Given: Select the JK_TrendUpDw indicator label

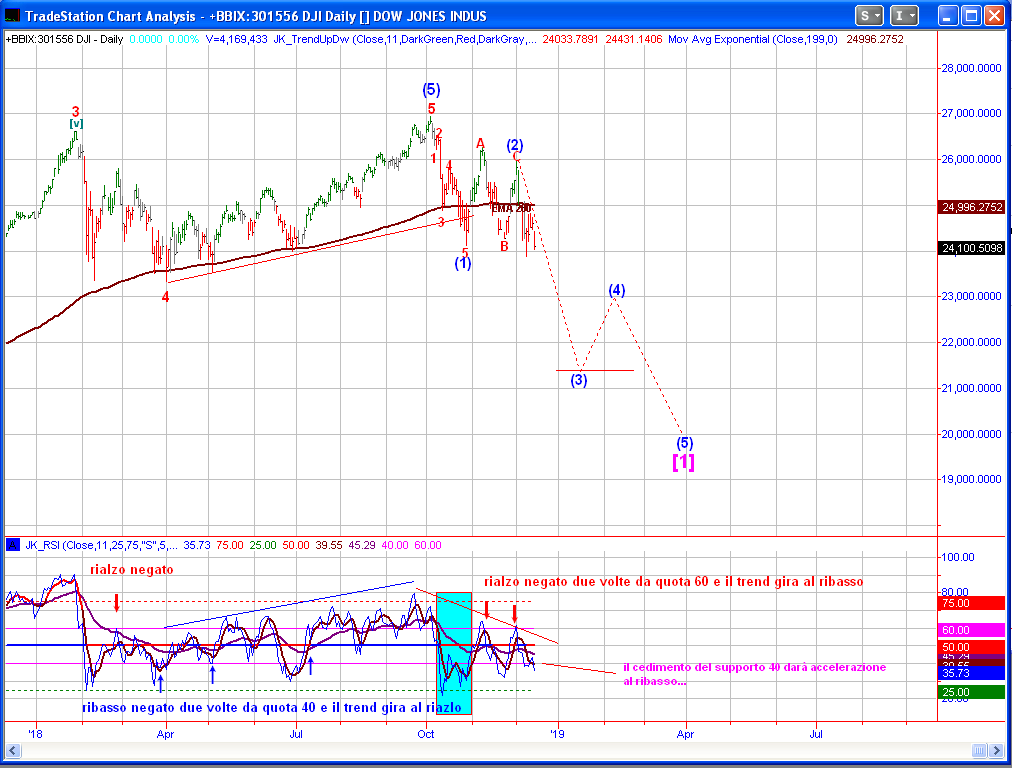Looking at the screenshot, I should (x=405, y=39).
